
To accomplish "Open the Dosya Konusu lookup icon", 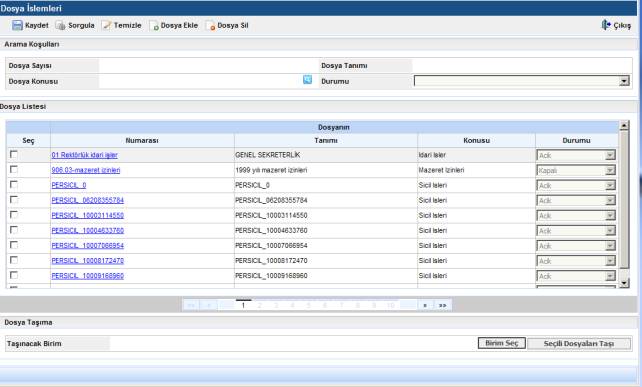I will pos(307,79).
